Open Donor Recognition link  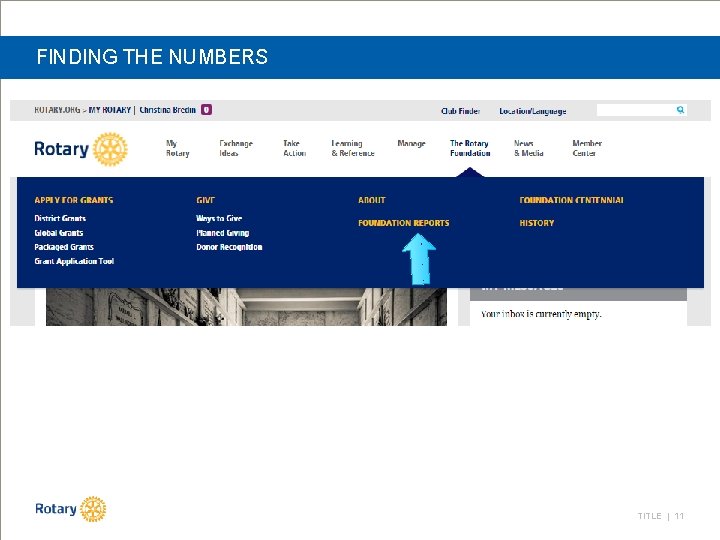click(x=229, y=247)
